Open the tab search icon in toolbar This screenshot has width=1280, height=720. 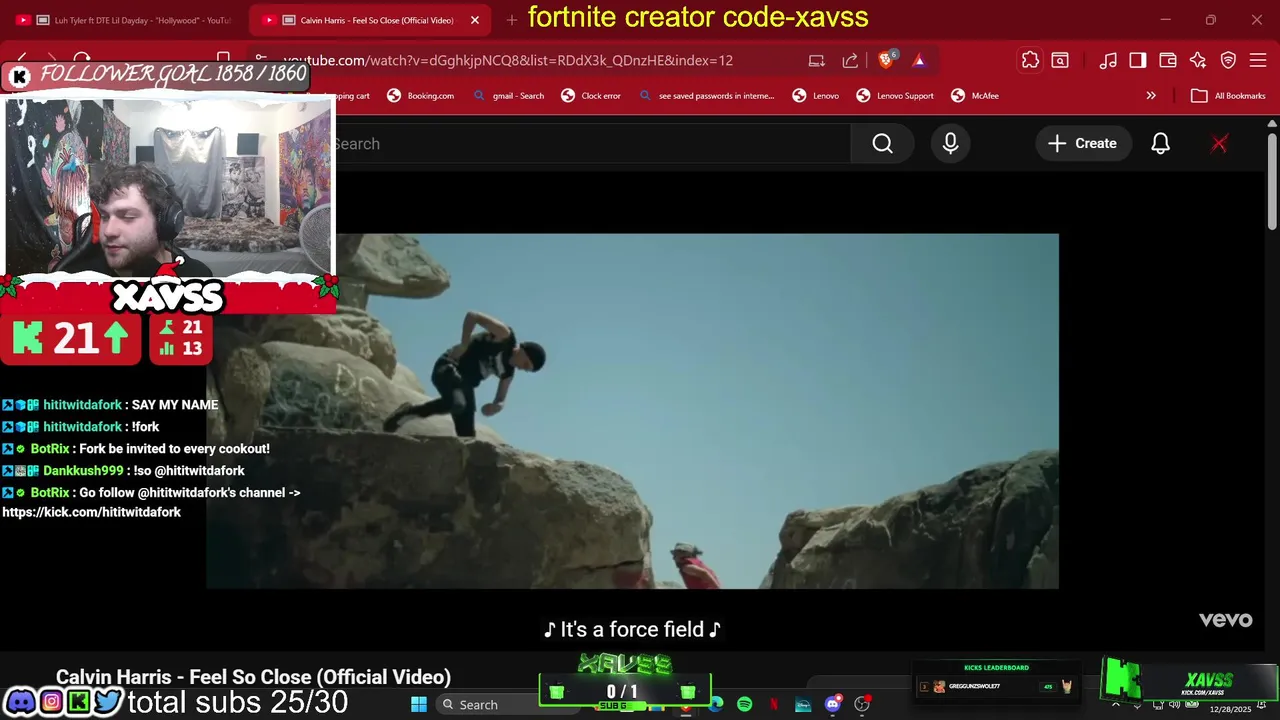click(1060, 60)
